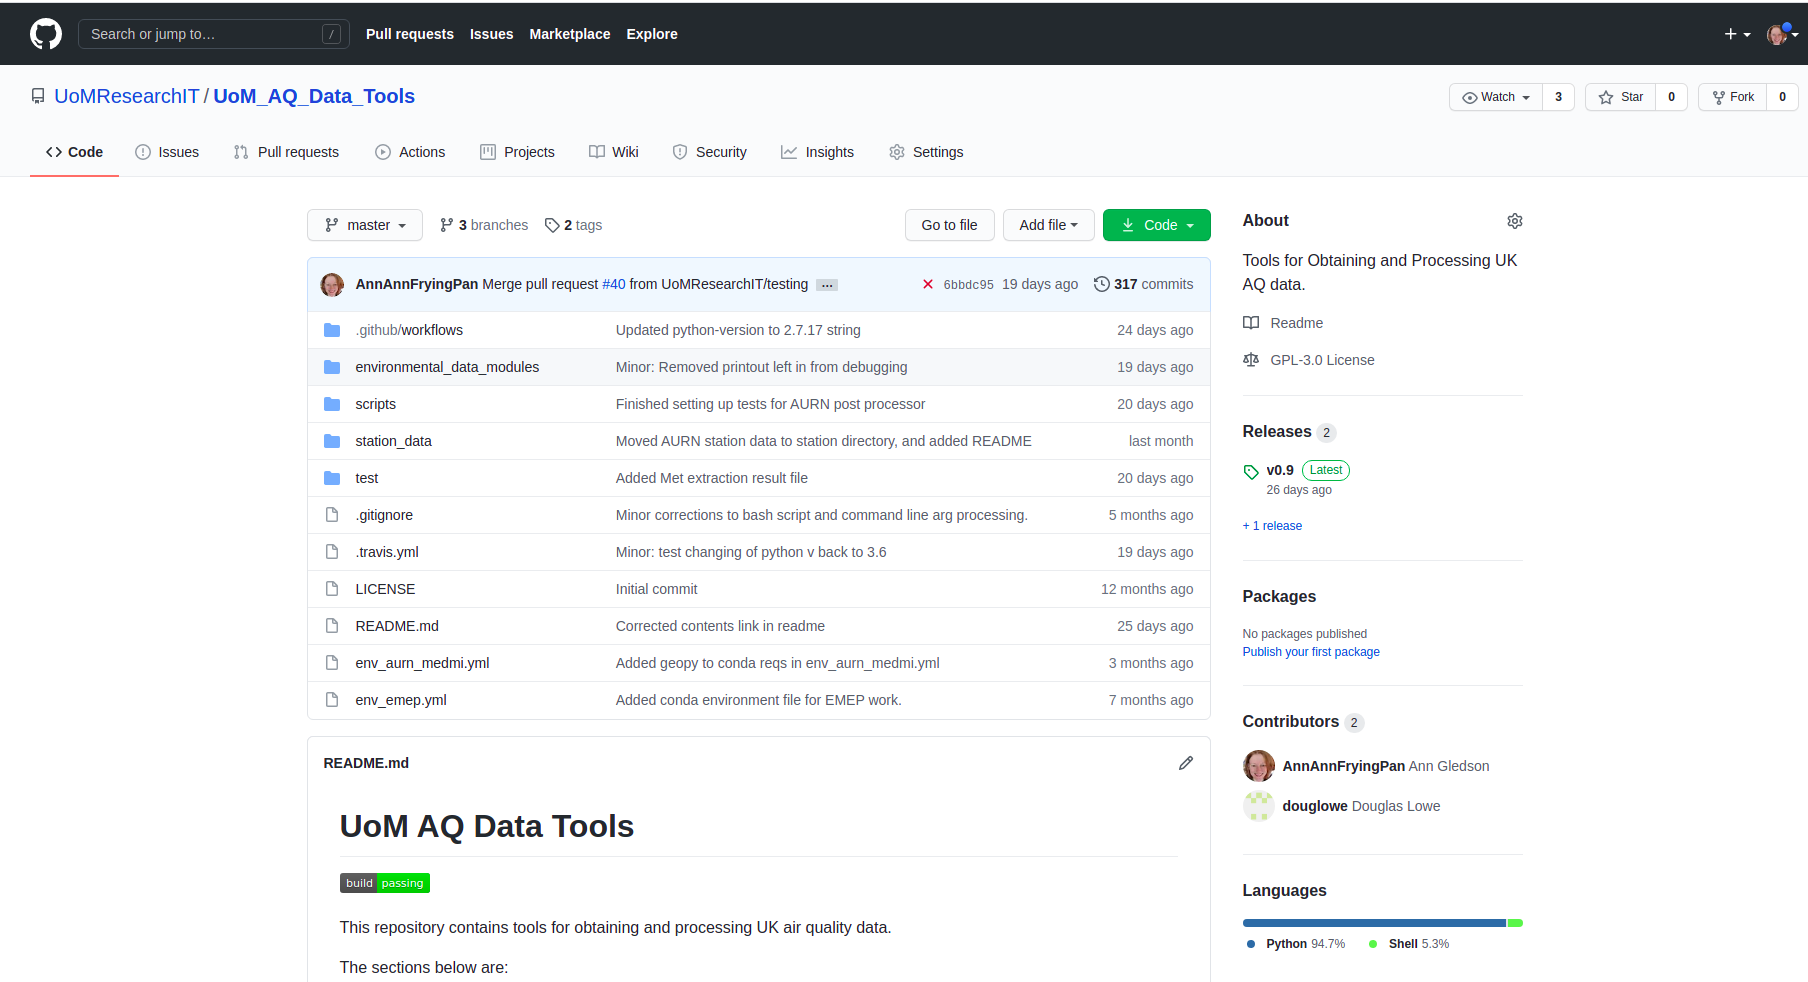Screen dimensions: 1808x982
Task: Click the environmental_data_modules folder icon
Action: tap(332, 367)
